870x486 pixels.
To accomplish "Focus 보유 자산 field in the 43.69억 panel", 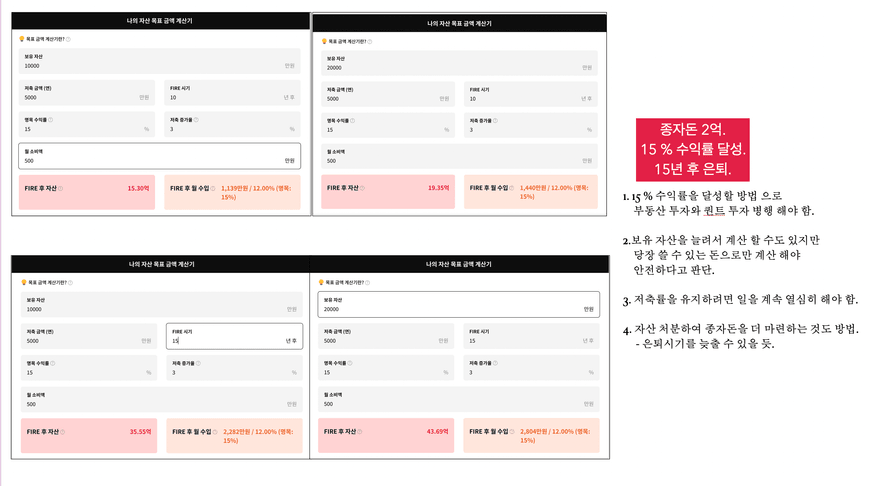I will [x=459, y=305].
